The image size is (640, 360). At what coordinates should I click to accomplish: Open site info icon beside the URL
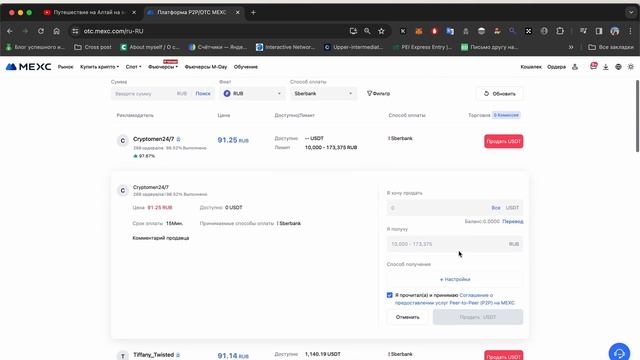pyautogui.click(x=75, y=31)
